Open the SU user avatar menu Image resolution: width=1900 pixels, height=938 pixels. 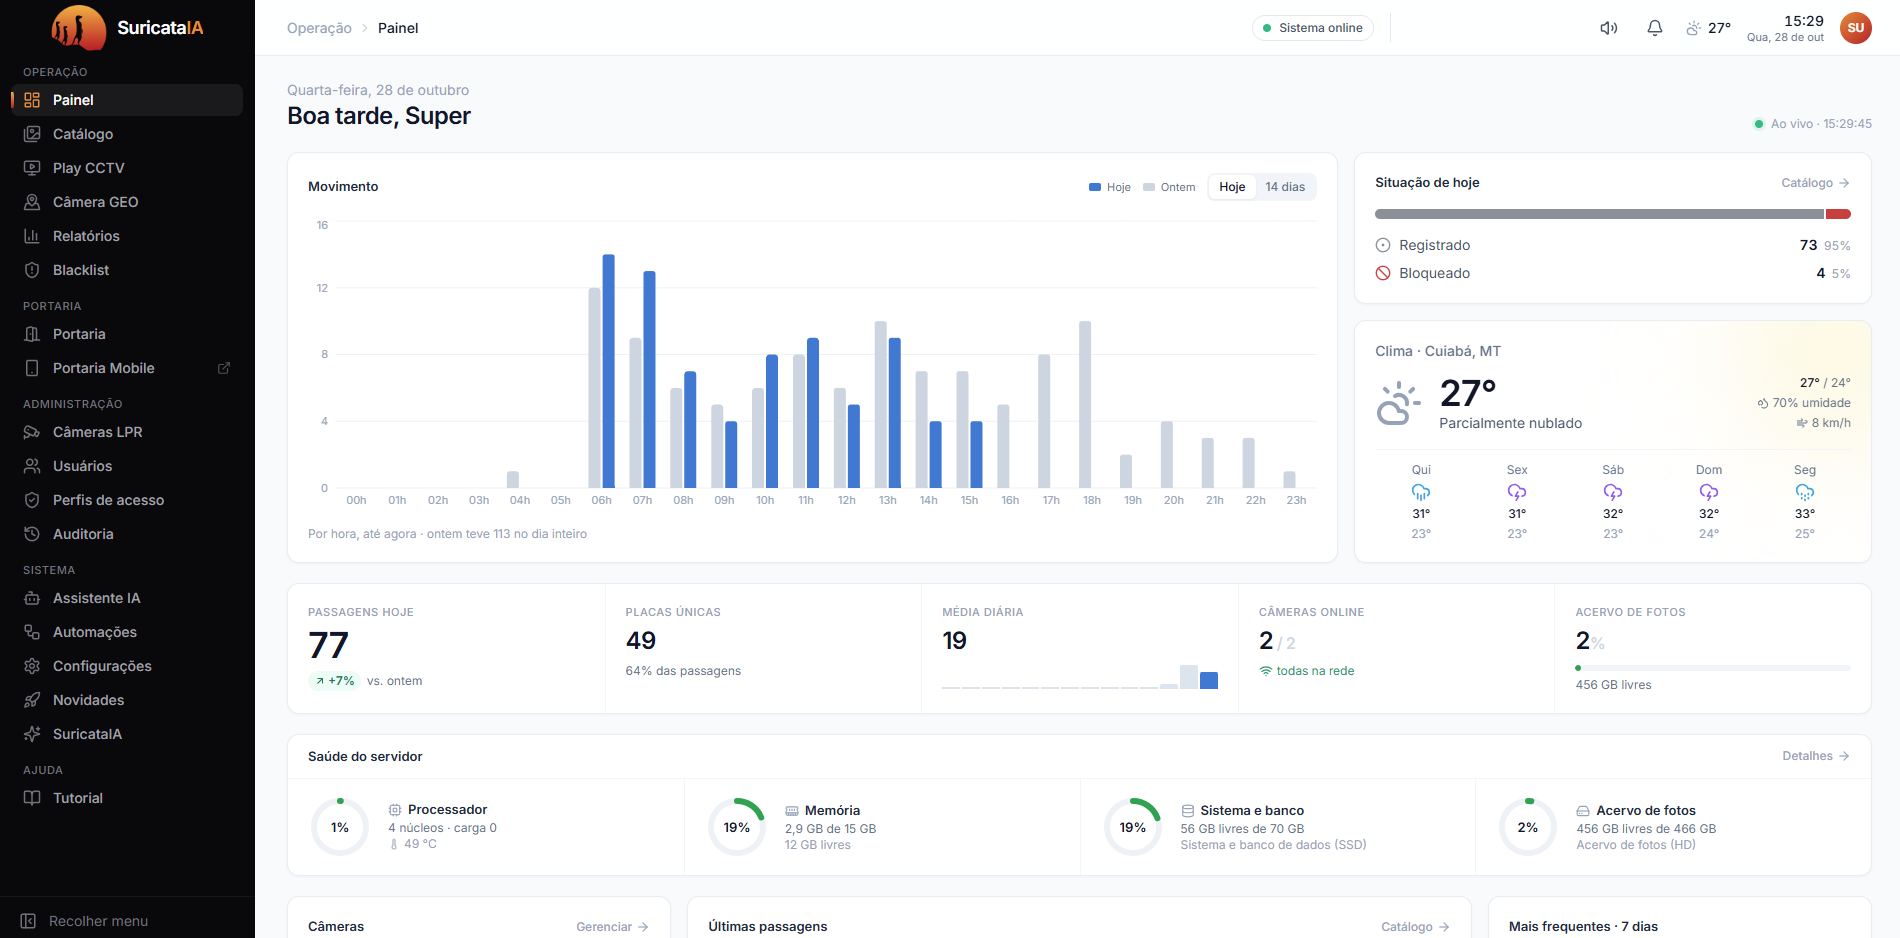tap(1856, 28)
